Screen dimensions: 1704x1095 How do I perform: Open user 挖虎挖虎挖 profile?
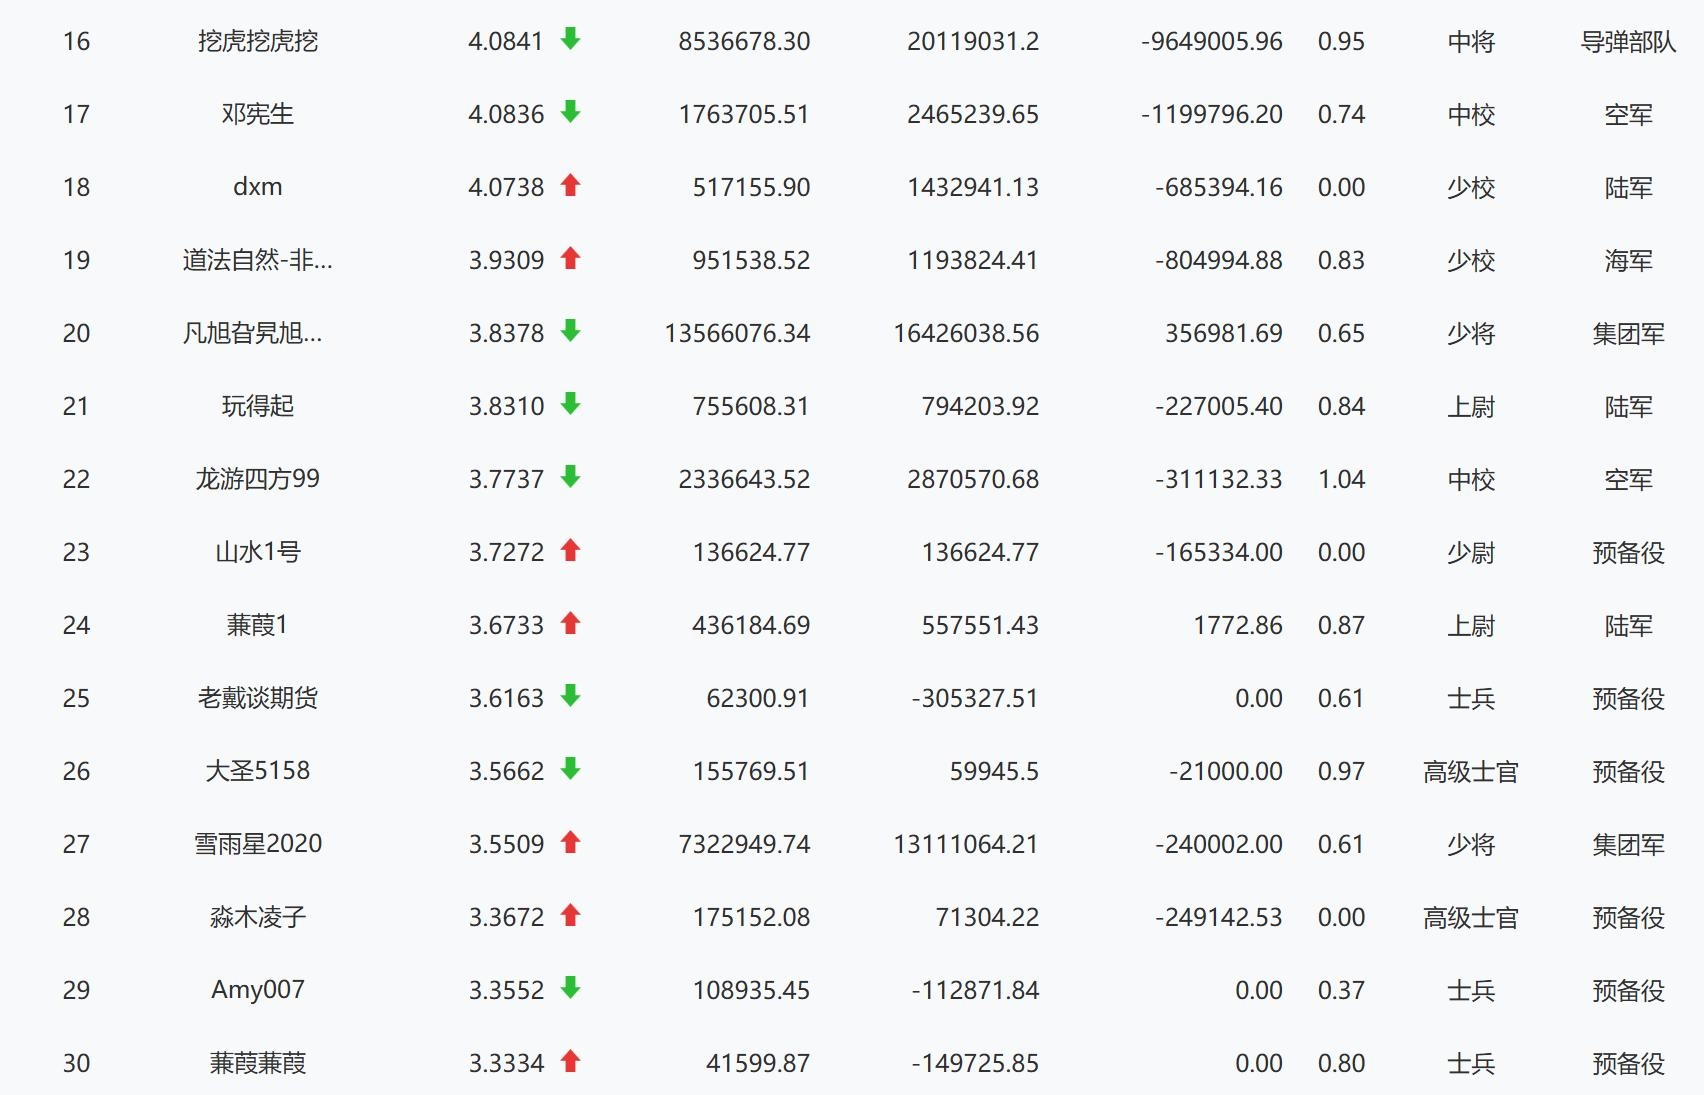[258, 41]
